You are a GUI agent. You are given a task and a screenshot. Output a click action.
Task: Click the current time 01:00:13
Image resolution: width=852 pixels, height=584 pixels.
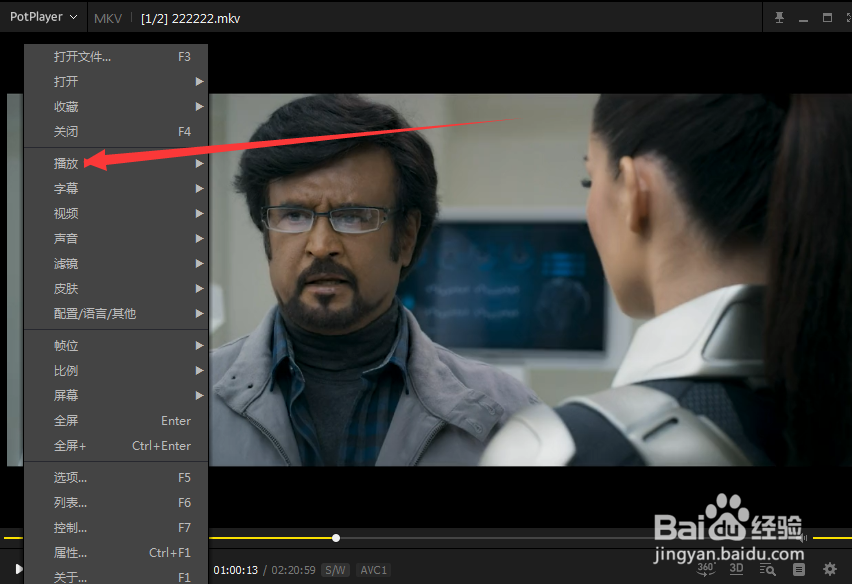(x=236, y=570)
